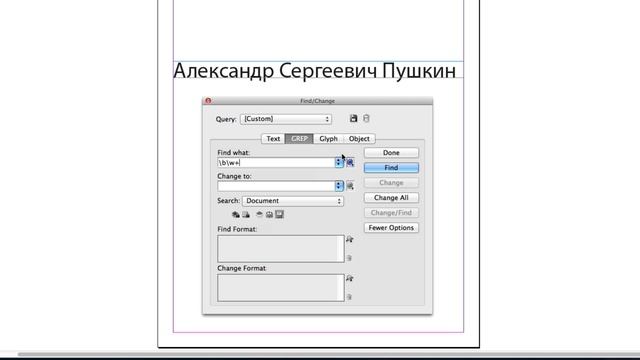Click inside the Find what field

[x=276, y=163]
